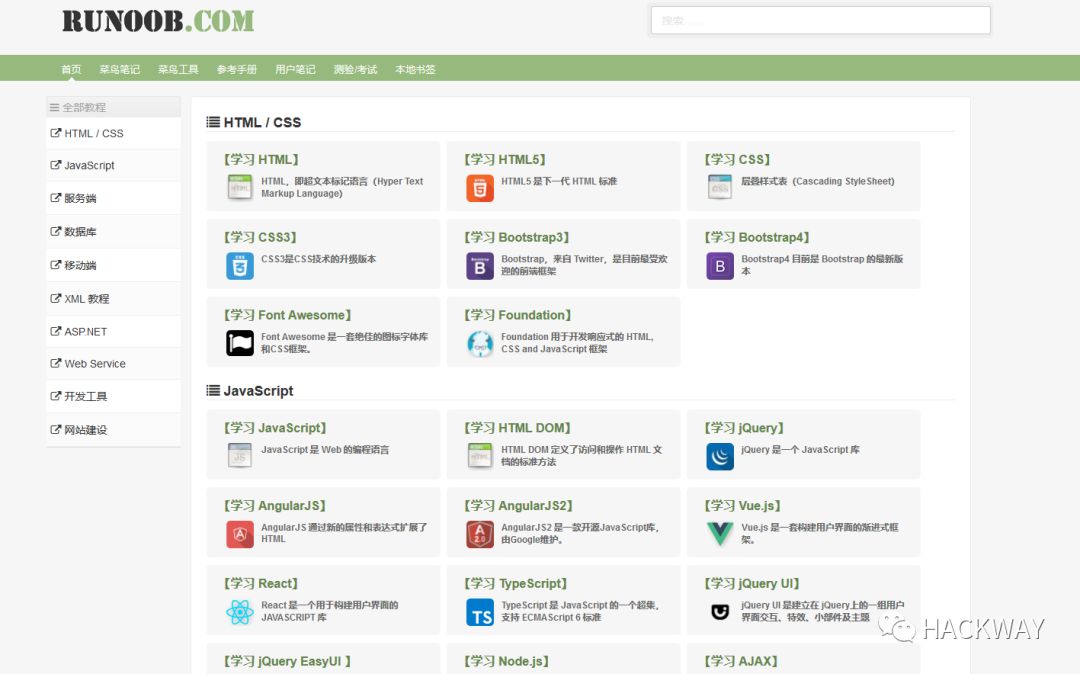Click the Vue.js green V logo
1080x674 pixels.
[720, 534]
